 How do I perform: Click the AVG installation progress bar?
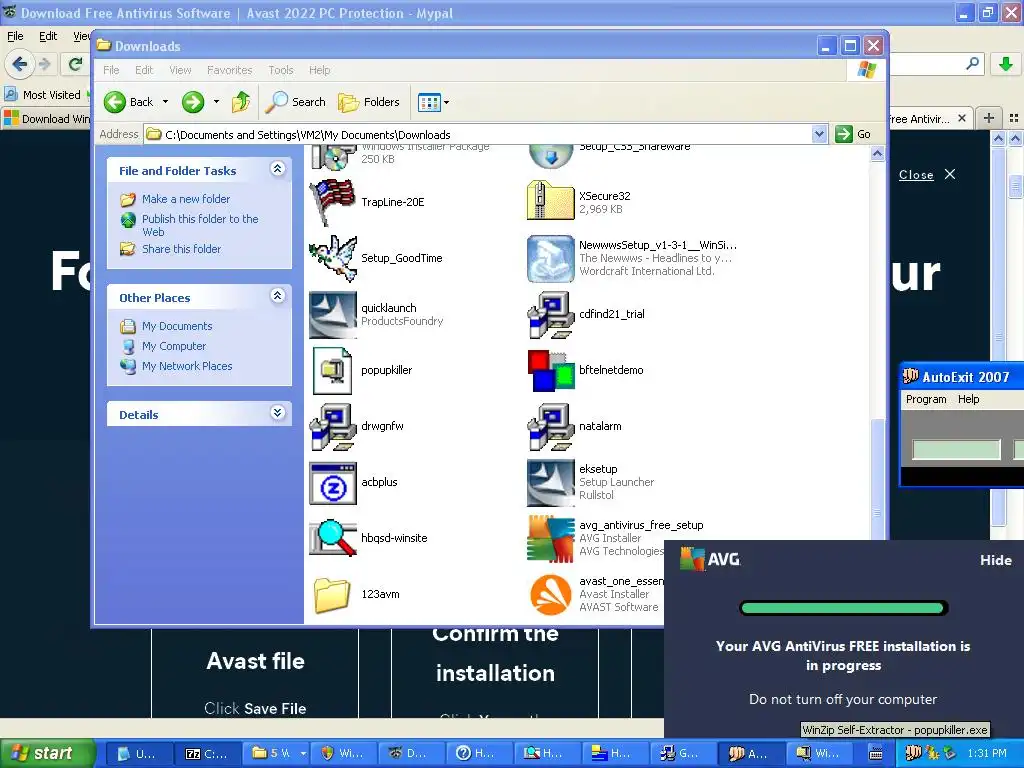(x=843, y=609)
